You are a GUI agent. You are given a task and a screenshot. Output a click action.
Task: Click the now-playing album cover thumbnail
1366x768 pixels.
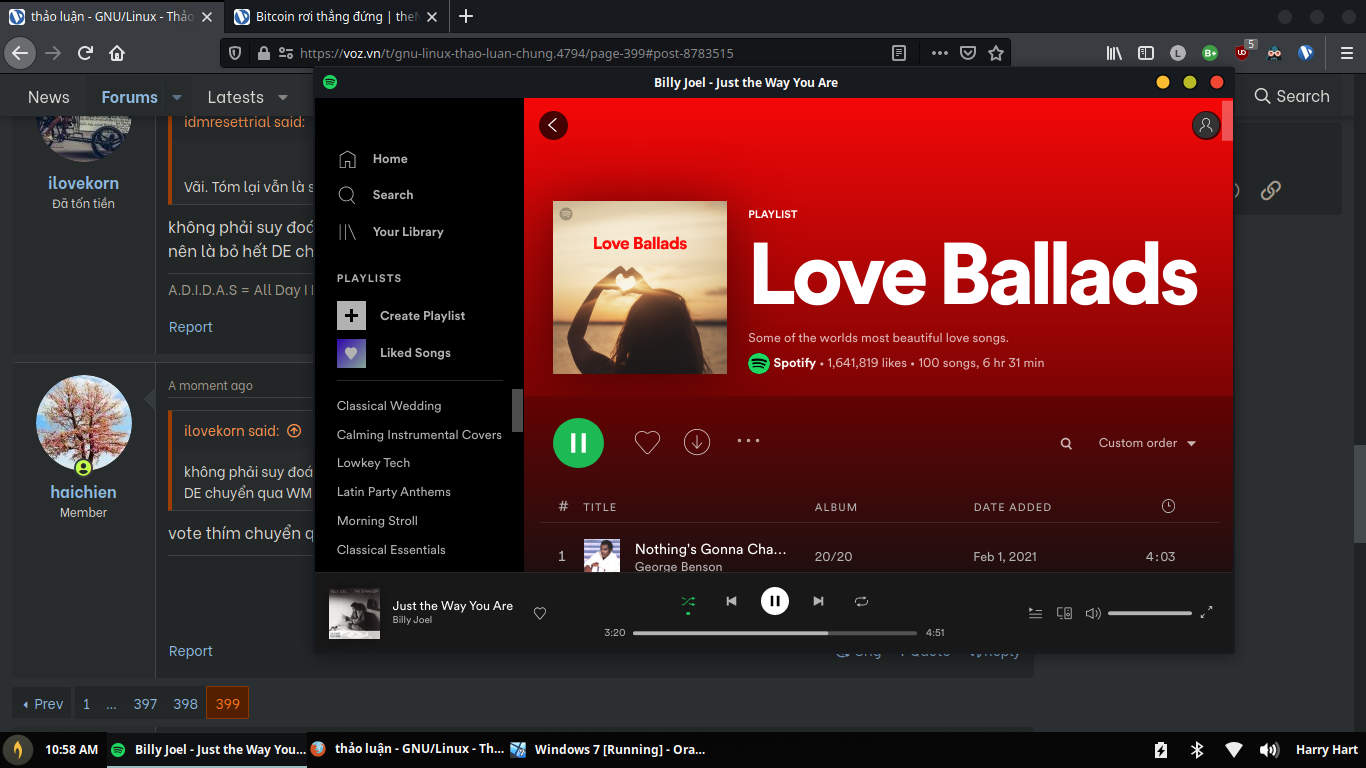(355, 613)
